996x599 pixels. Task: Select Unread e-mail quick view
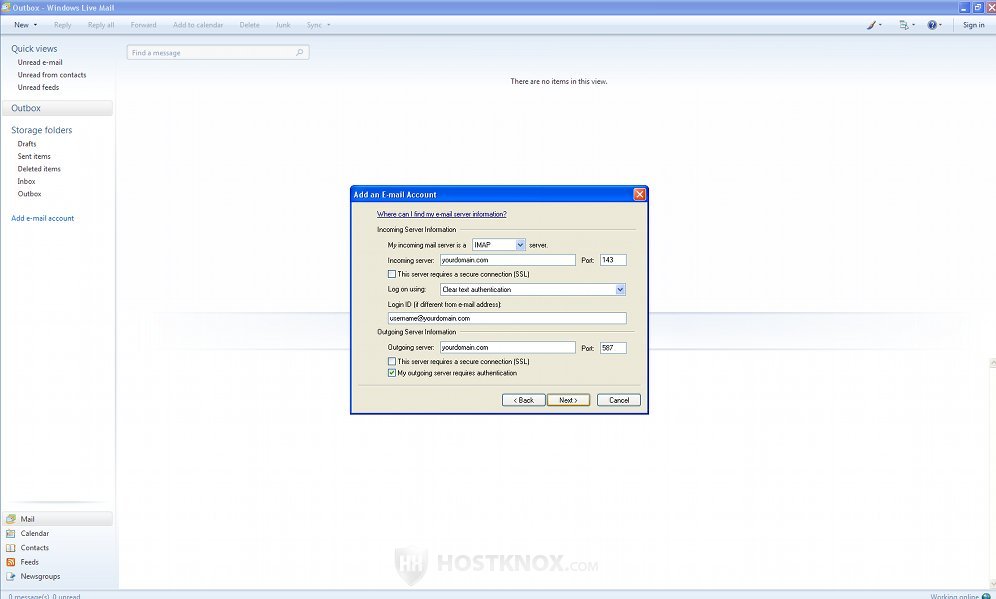[40, 62]
